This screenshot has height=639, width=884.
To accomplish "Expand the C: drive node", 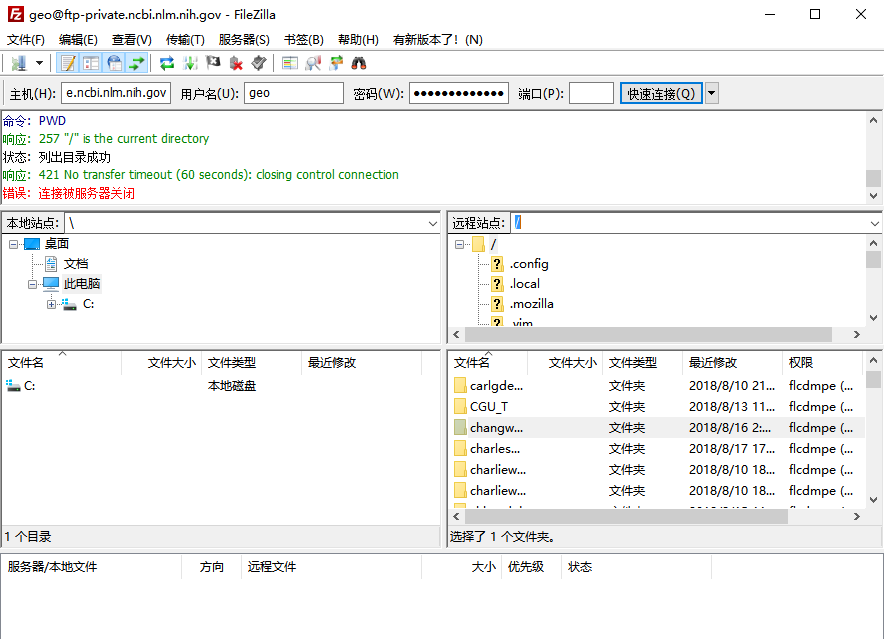I will 51,303.
